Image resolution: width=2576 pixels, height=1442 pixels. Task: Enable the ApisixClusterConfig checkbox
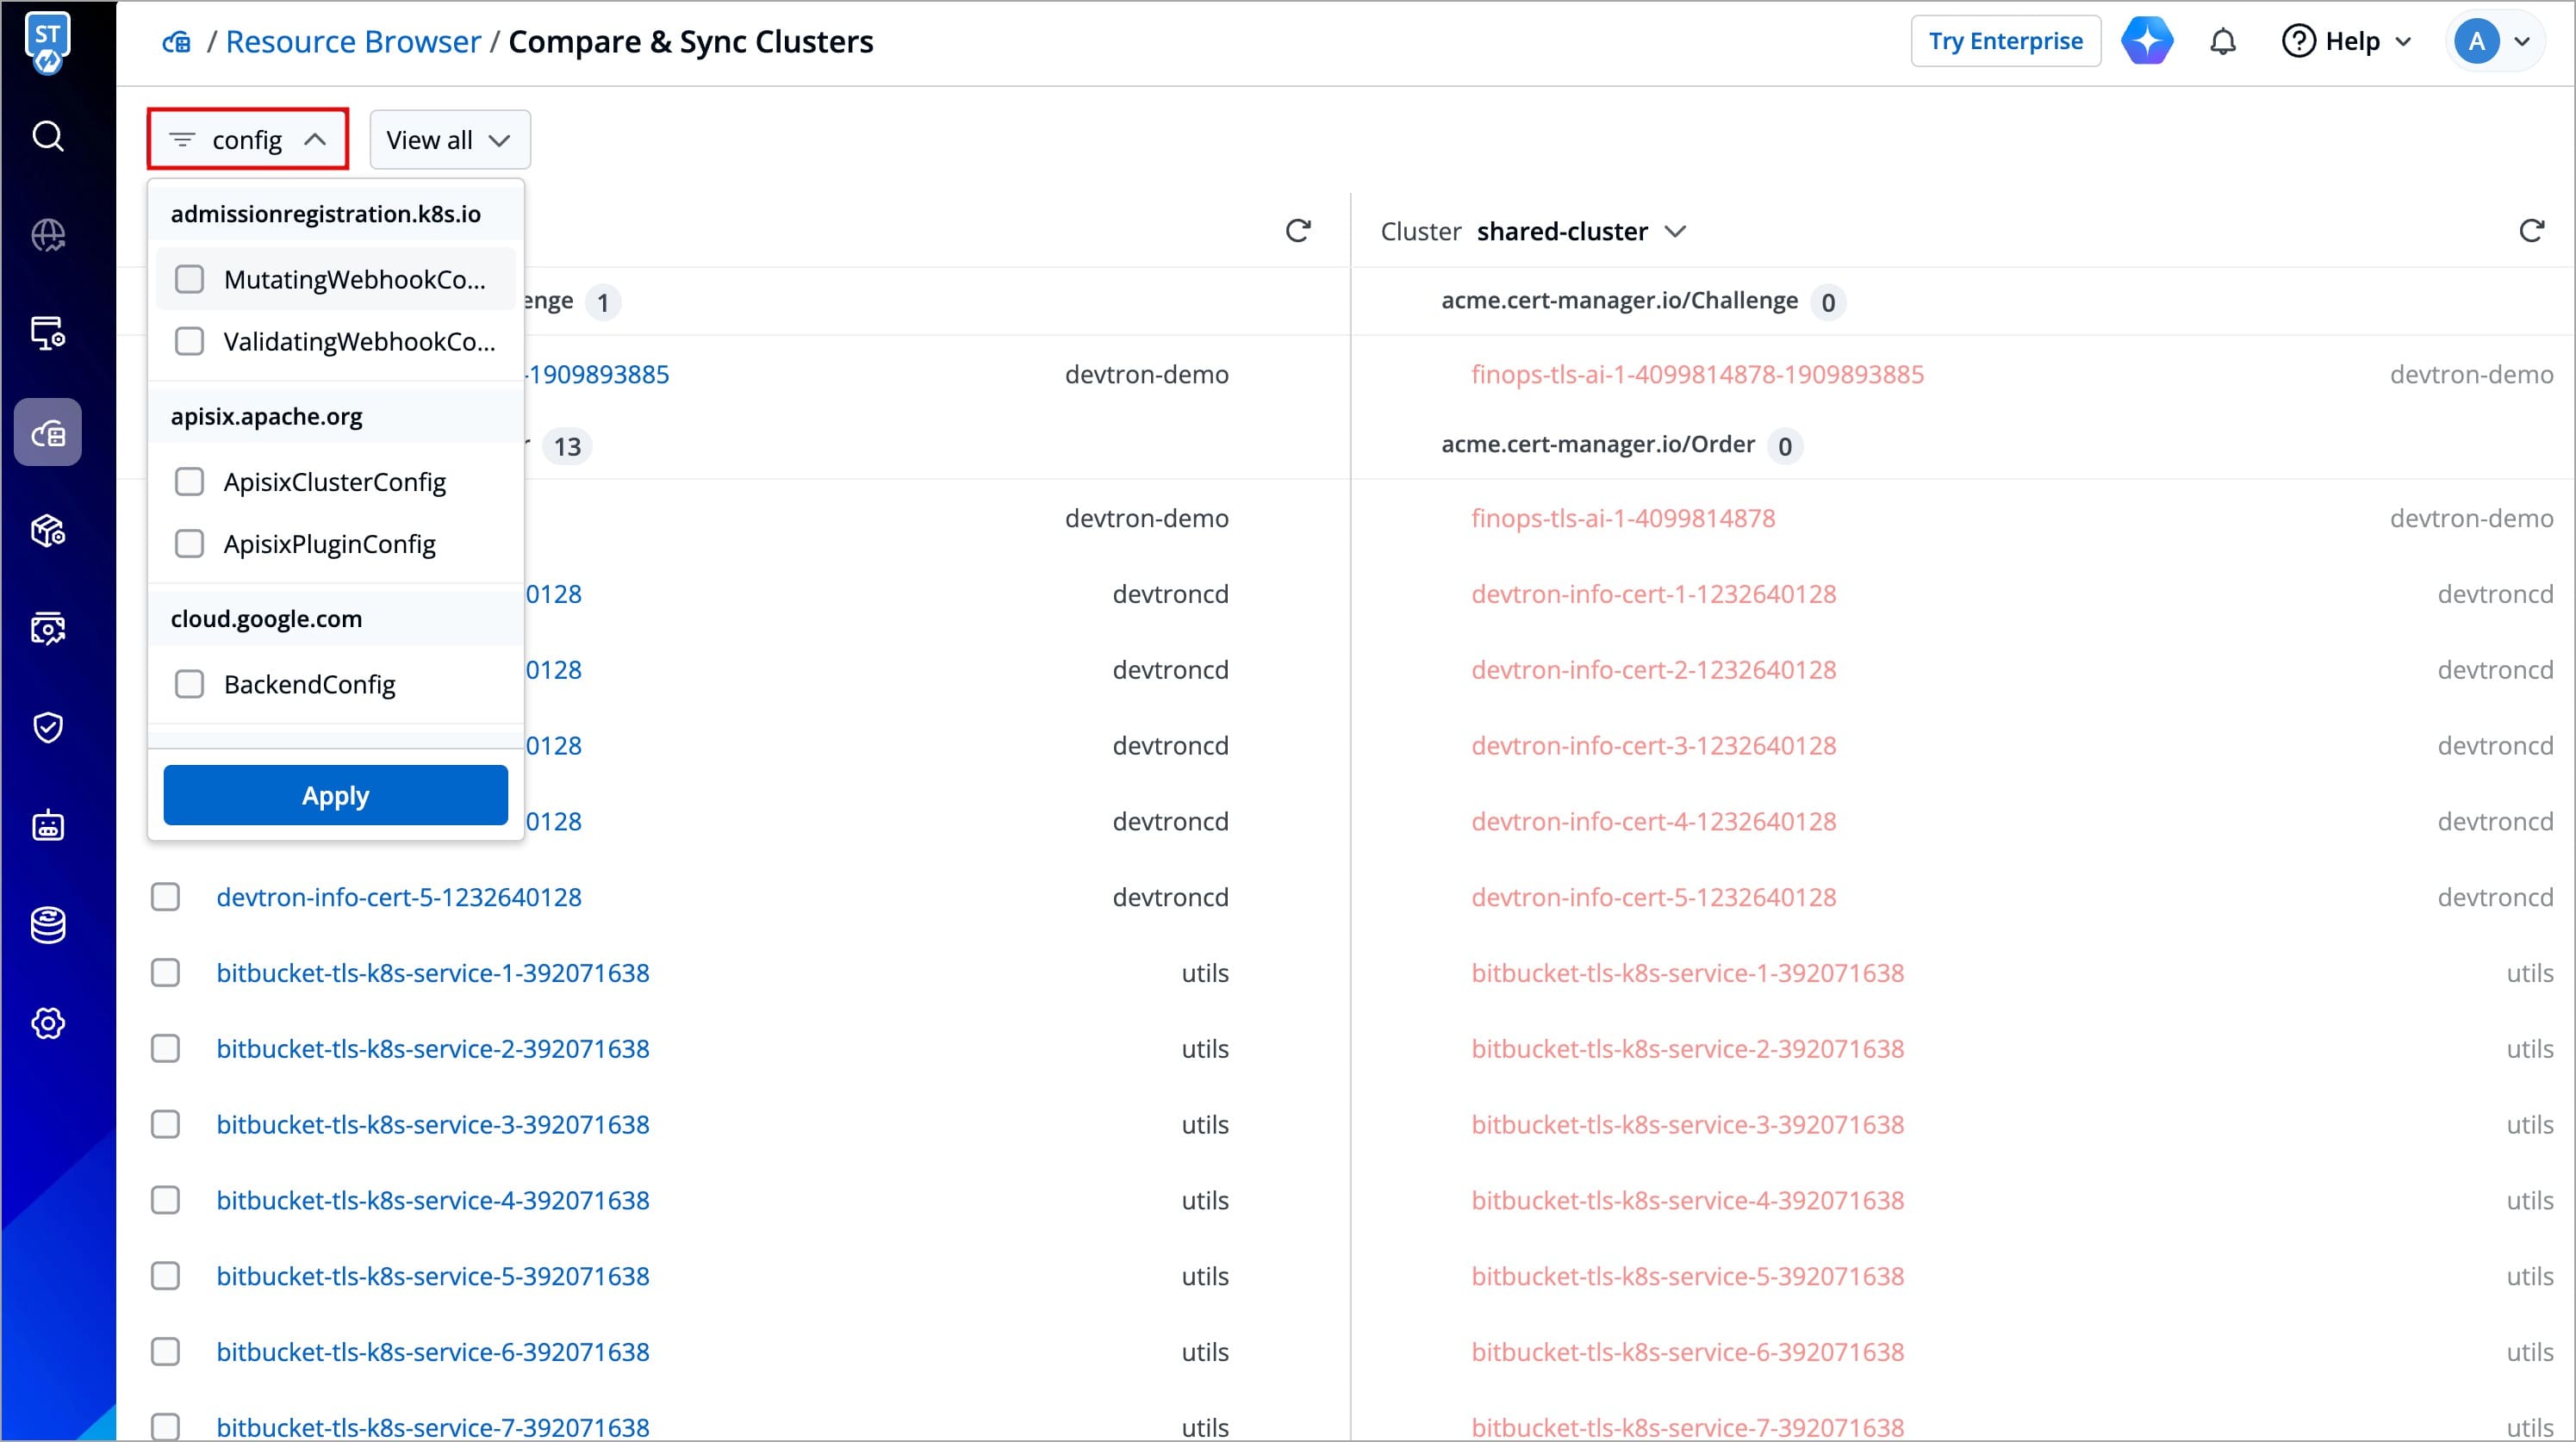(x=190, y=482)
